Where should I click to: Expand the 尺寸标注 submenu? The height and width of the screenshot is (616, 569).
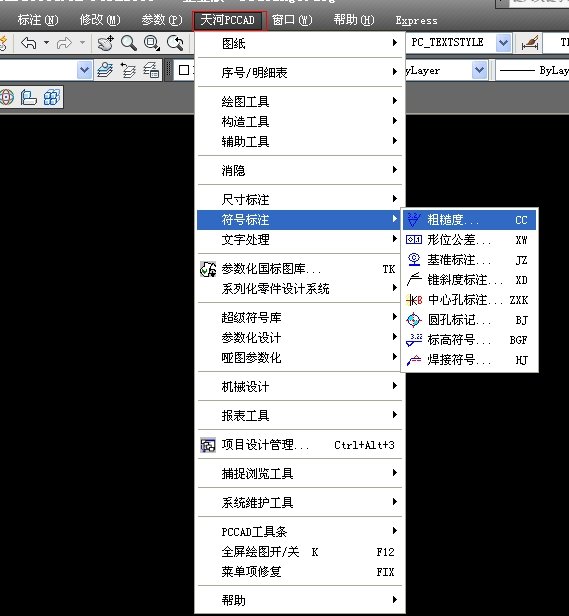(300, 200)
